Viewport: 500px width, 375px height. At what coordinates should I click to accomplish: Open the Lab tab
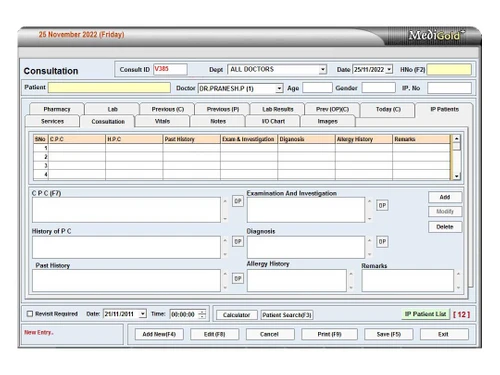[x=112, y=109]
